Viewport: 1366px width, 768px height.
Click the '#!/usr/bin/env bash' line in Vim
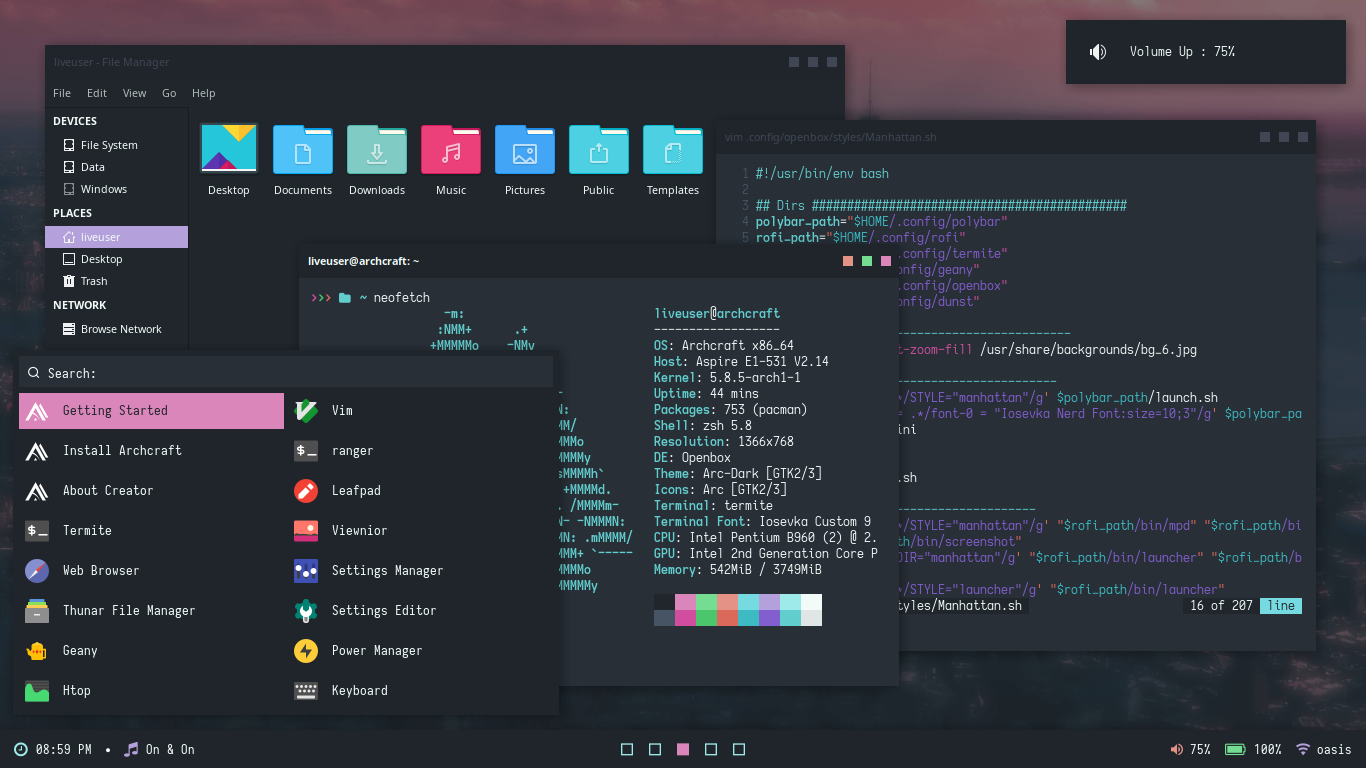coord(822,174)
